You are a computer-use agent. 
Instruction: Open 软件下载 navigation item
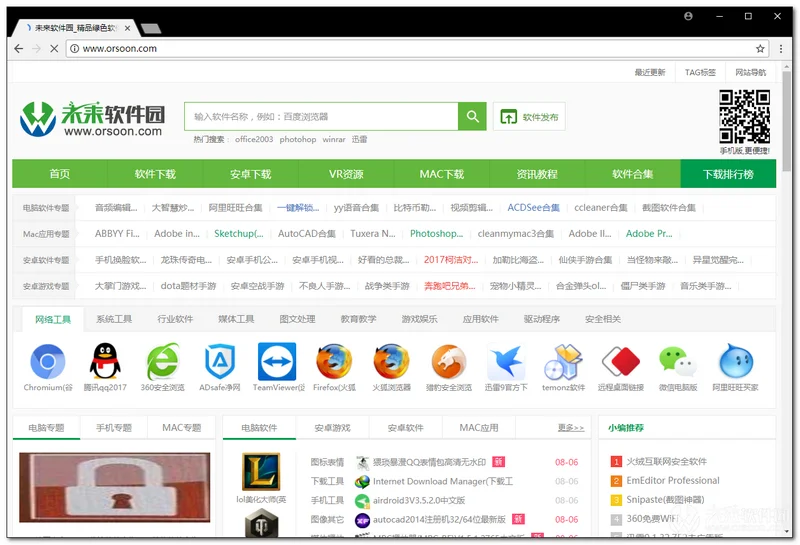click(155, 174)
